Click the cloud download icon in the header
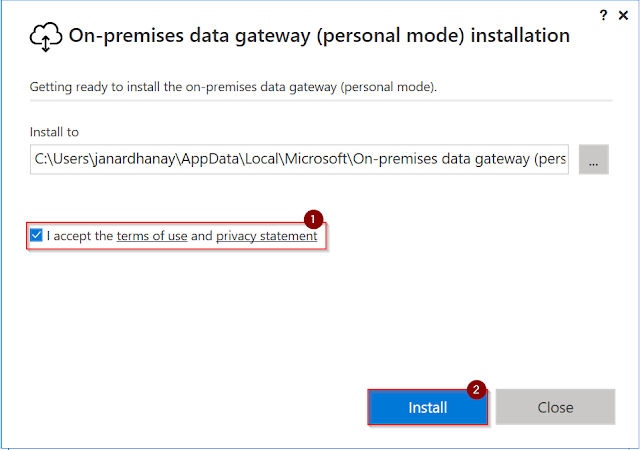The width and height of the screenshot is (640, 450). 45,37
